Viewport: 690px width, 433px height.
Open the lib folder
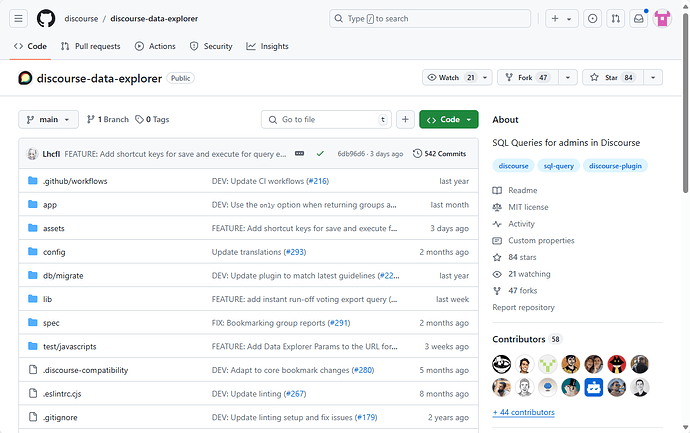click(48, 299)
